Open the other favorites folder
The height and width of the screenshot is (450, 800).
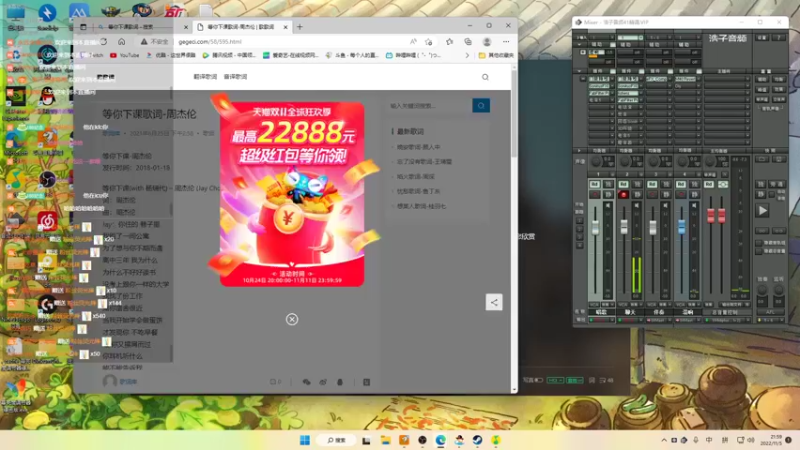[x=496, y=55]
